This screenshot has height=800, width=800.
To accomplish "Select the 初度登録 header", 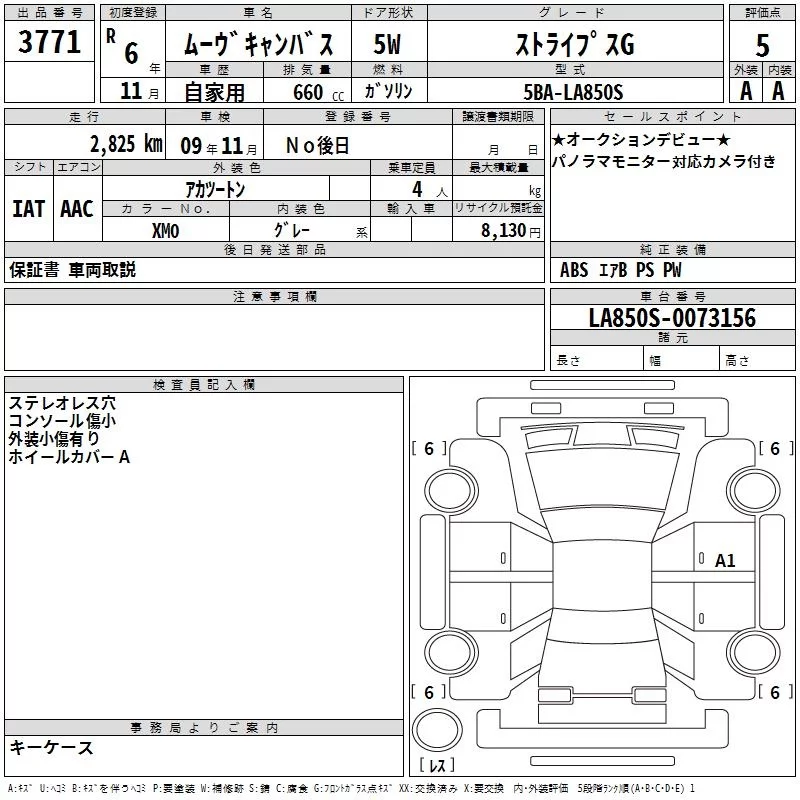I will click(133, 13).
